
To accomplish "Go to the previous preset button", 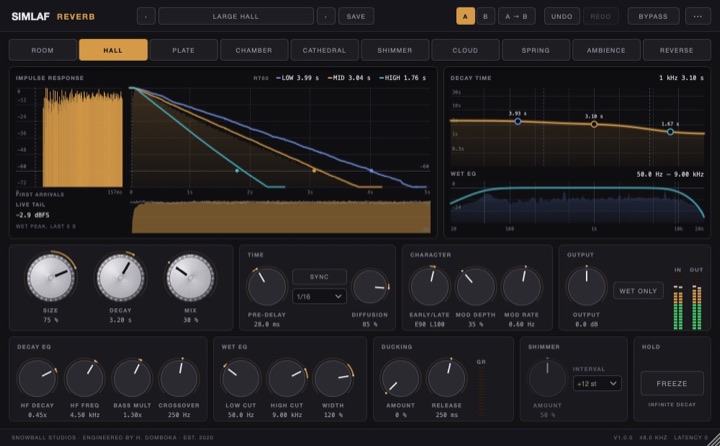I will pyautogui.click(x=146, y=16).
